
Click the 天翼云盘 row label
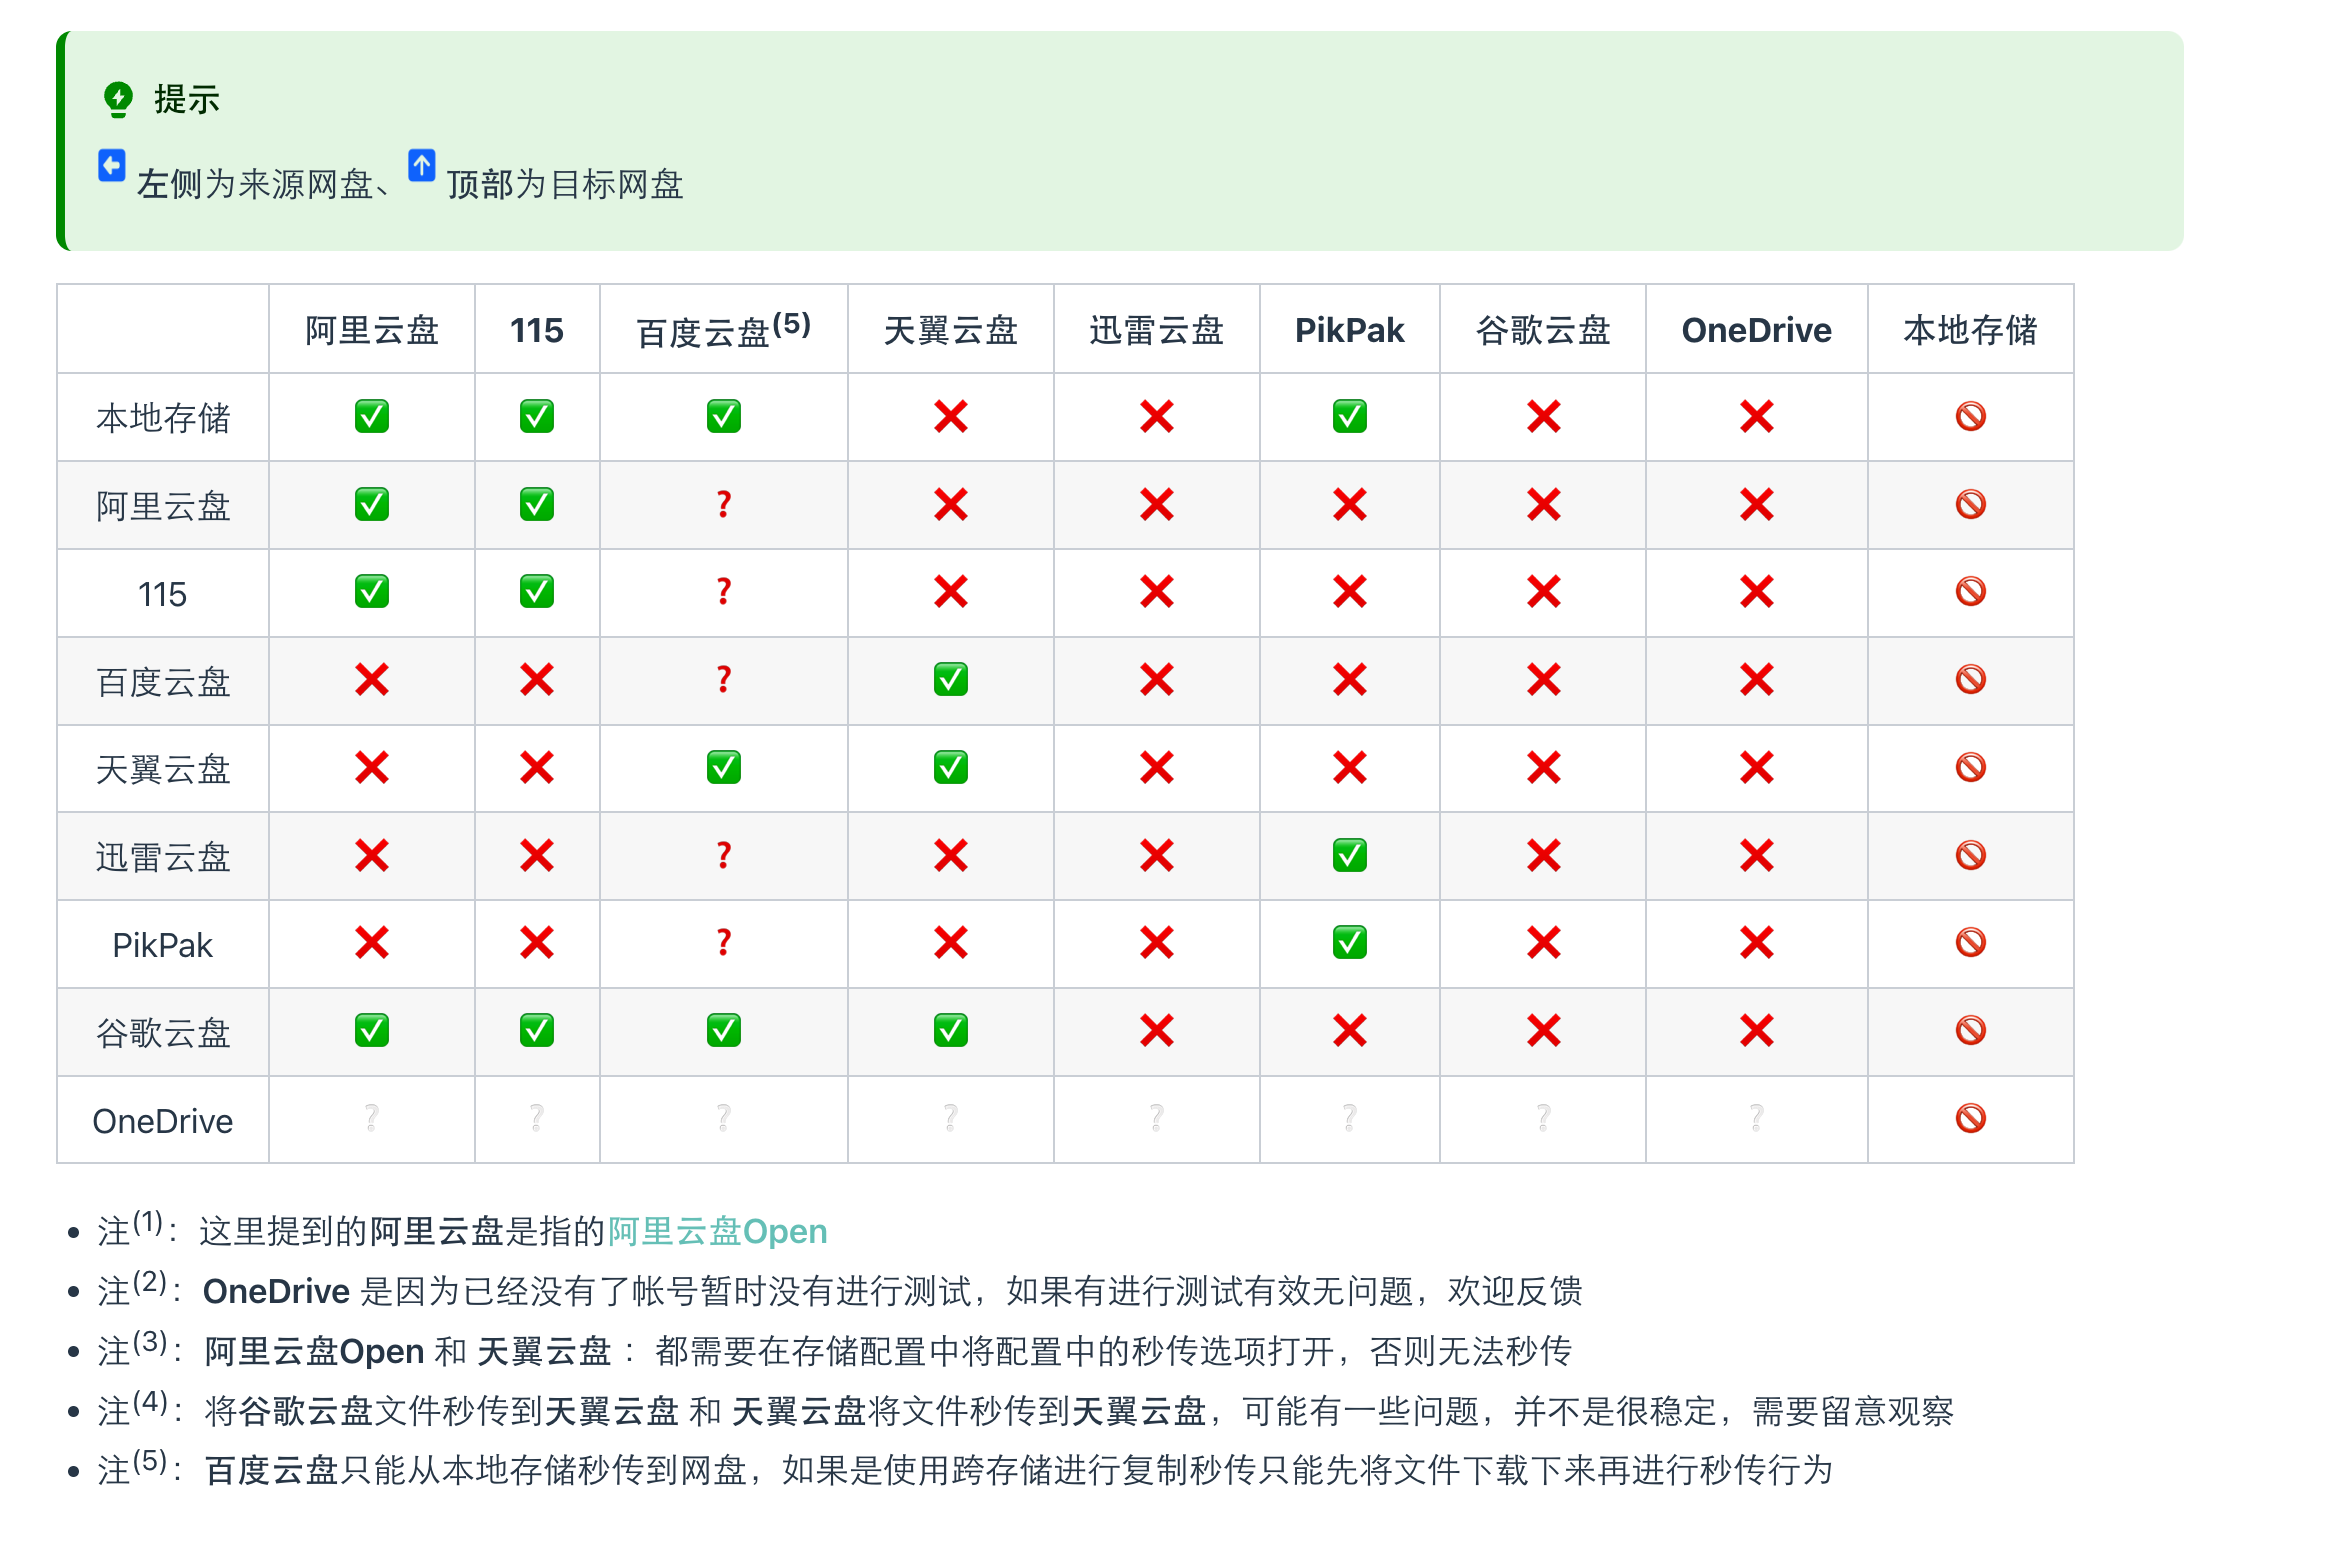[163, 769]
